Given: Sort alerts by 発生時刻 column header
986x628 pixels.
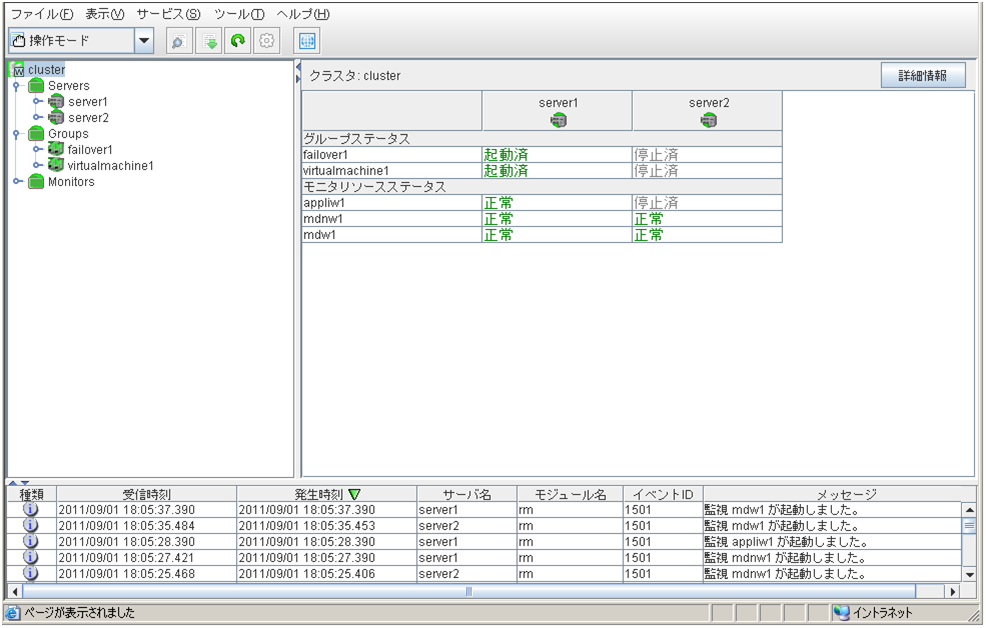Looking at the screenshot, I should tap(326, 494).
